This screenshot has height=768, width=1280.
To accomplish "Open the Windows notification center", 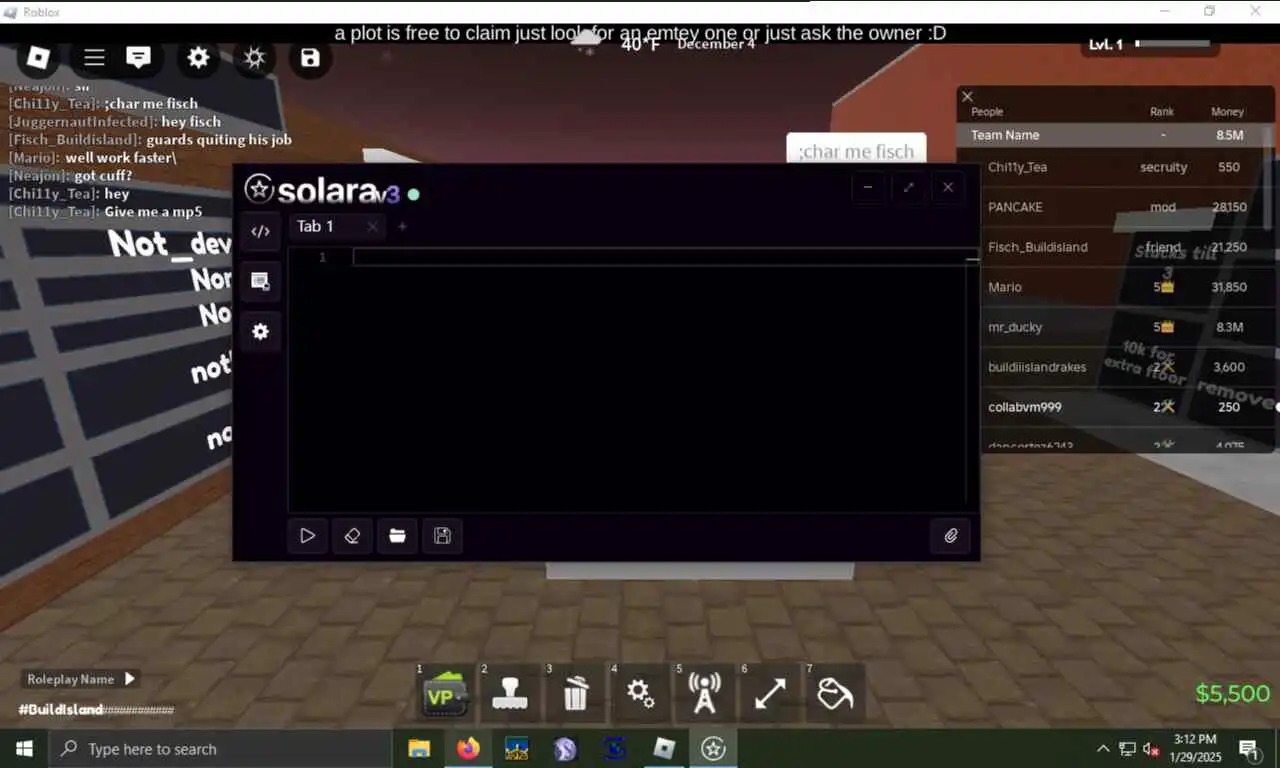I will click(x=1249, y=748).
